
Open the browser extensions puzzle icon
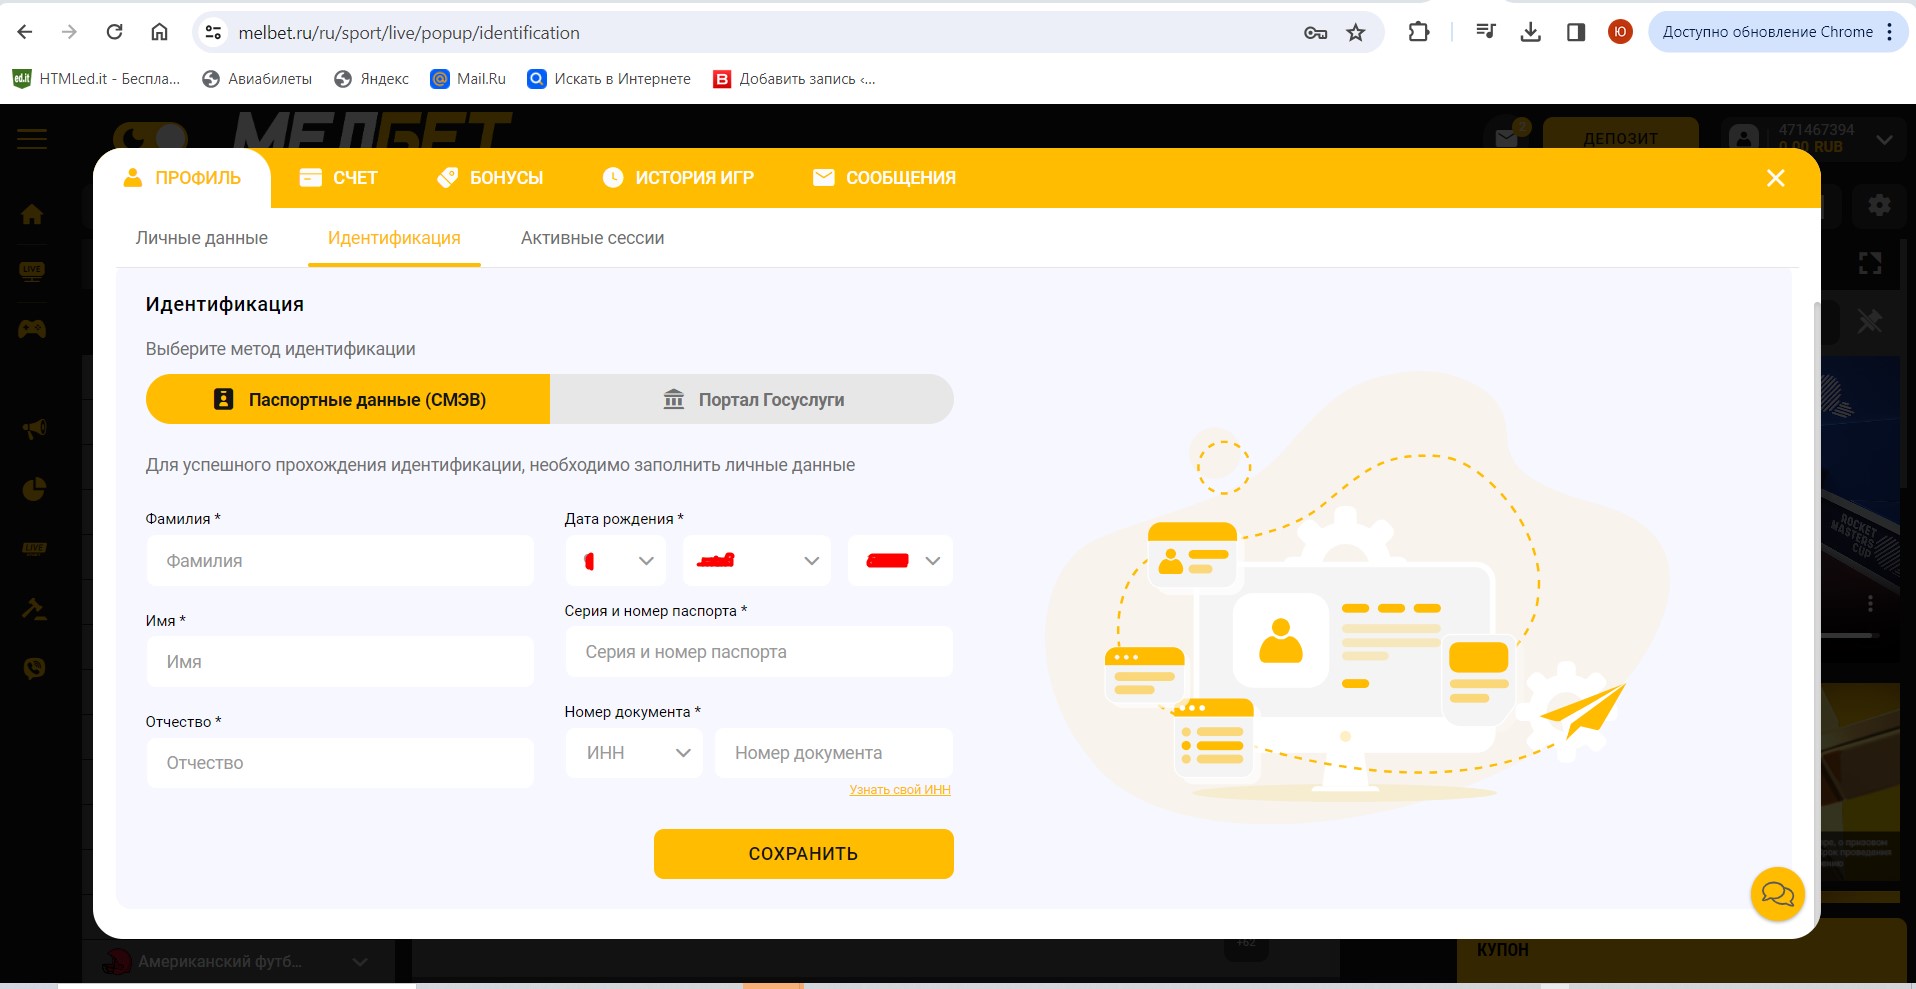coord(1418,33)
